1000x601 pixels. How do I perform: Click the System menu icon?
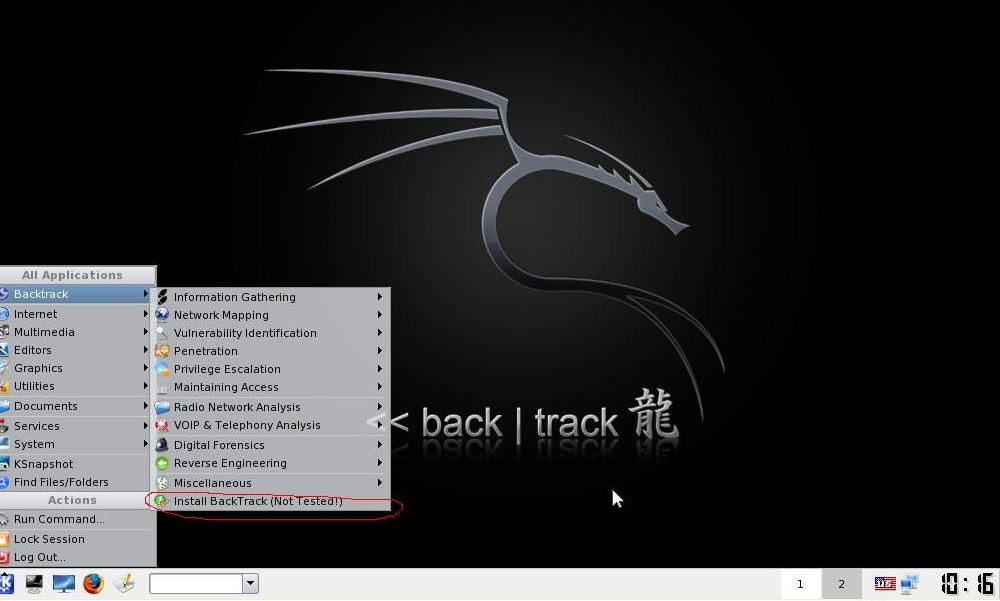pyautogui.click(x=4, y=444)
